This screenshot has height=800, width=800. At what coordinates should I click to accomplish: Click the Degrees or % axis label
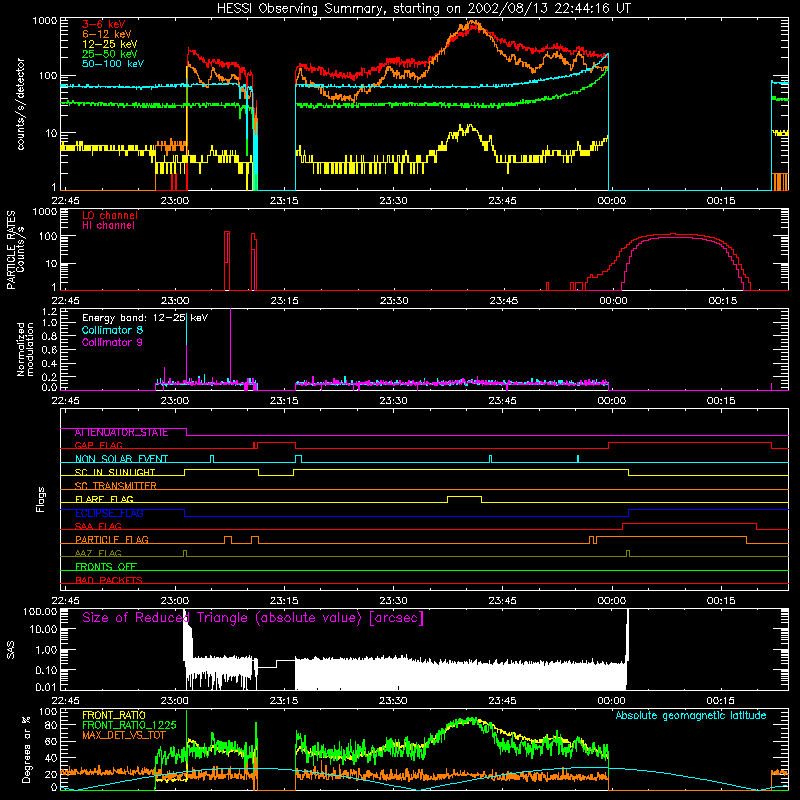[x=26, y=749]
